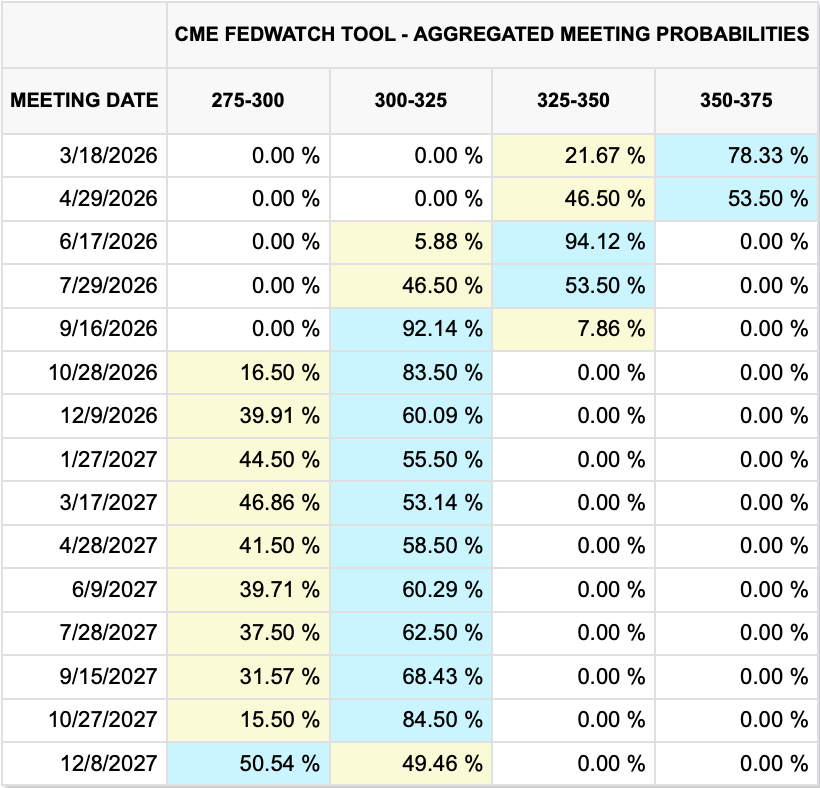Click the MEETING DATE header cell
The image size is (820, 788).
(x=84, y=100)
